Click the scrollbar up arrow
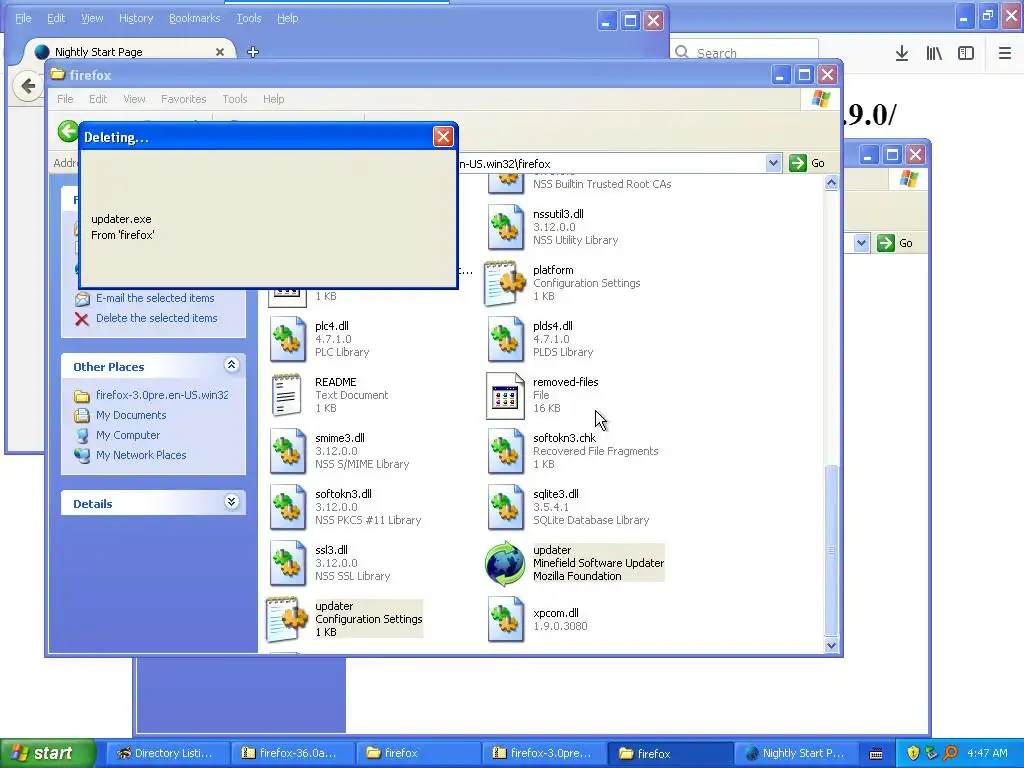 point(831,184)
